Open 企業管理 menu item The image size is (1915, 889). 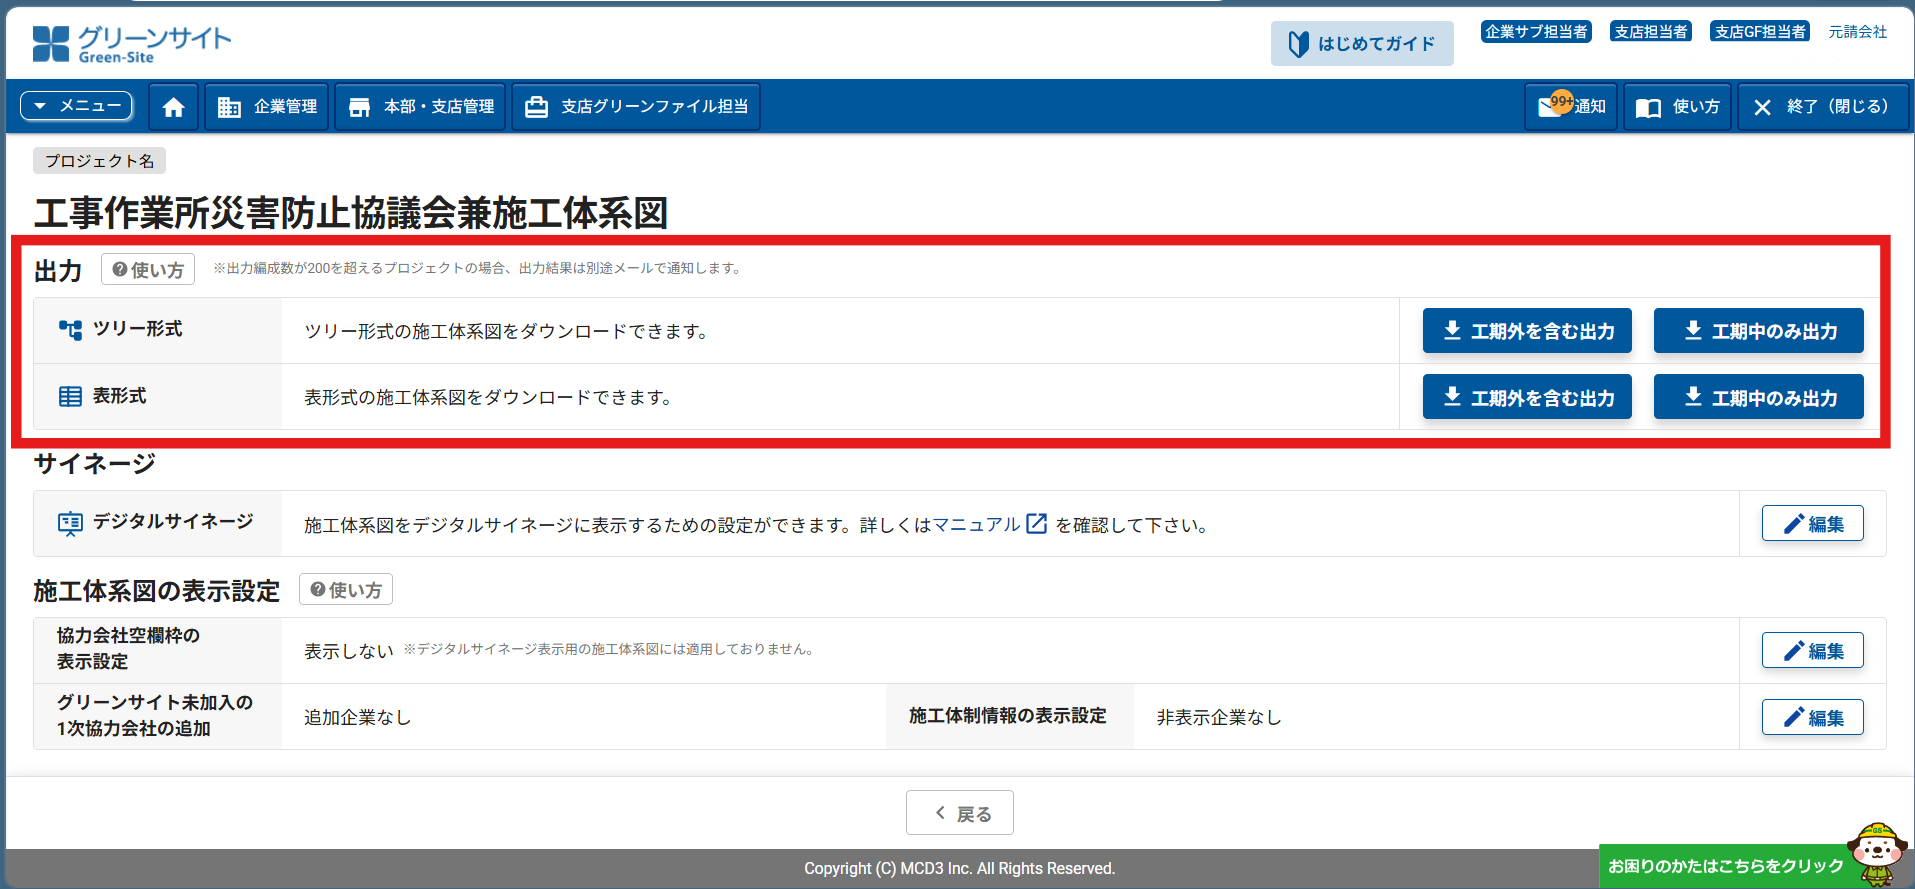[268, 107]
